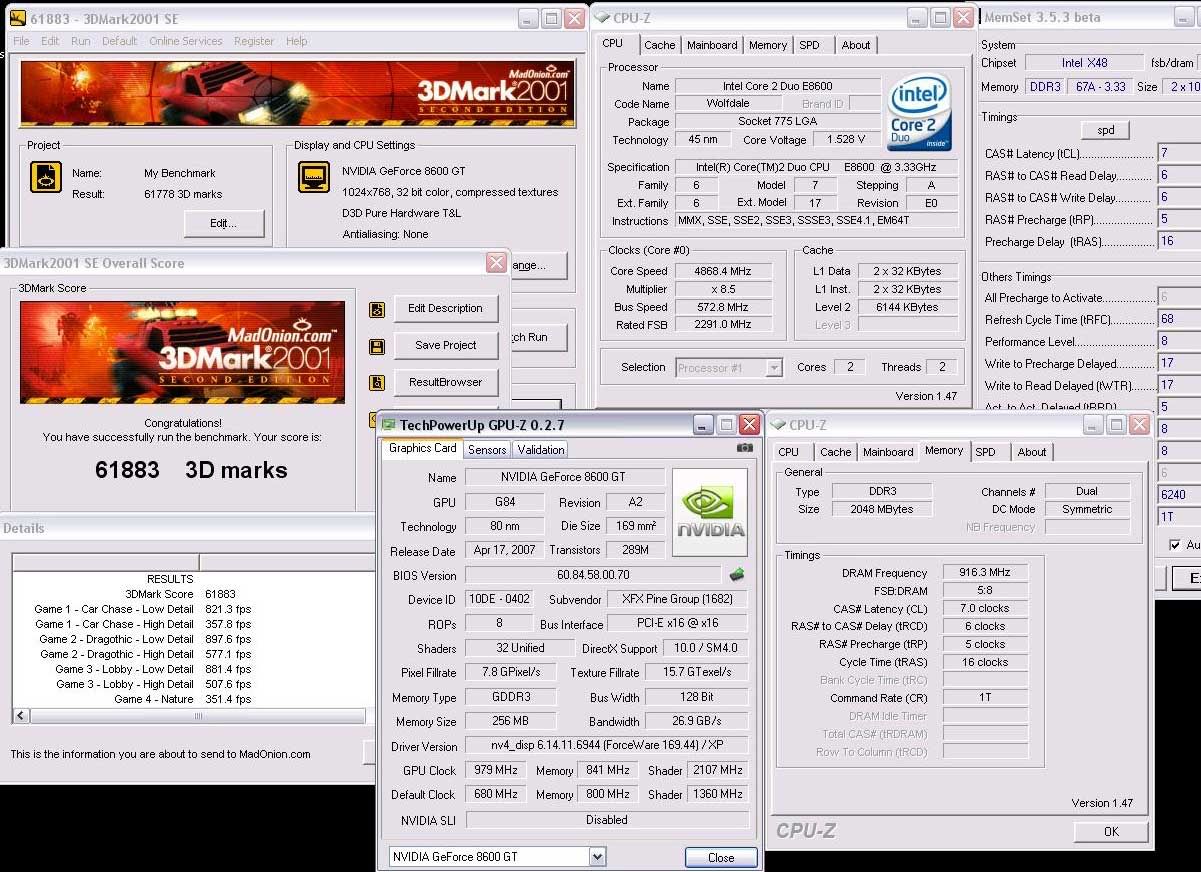Click the Save Project button
The width and height of the screenshot is (1201, 872).
pyautogui.click(x=446, y=345)
